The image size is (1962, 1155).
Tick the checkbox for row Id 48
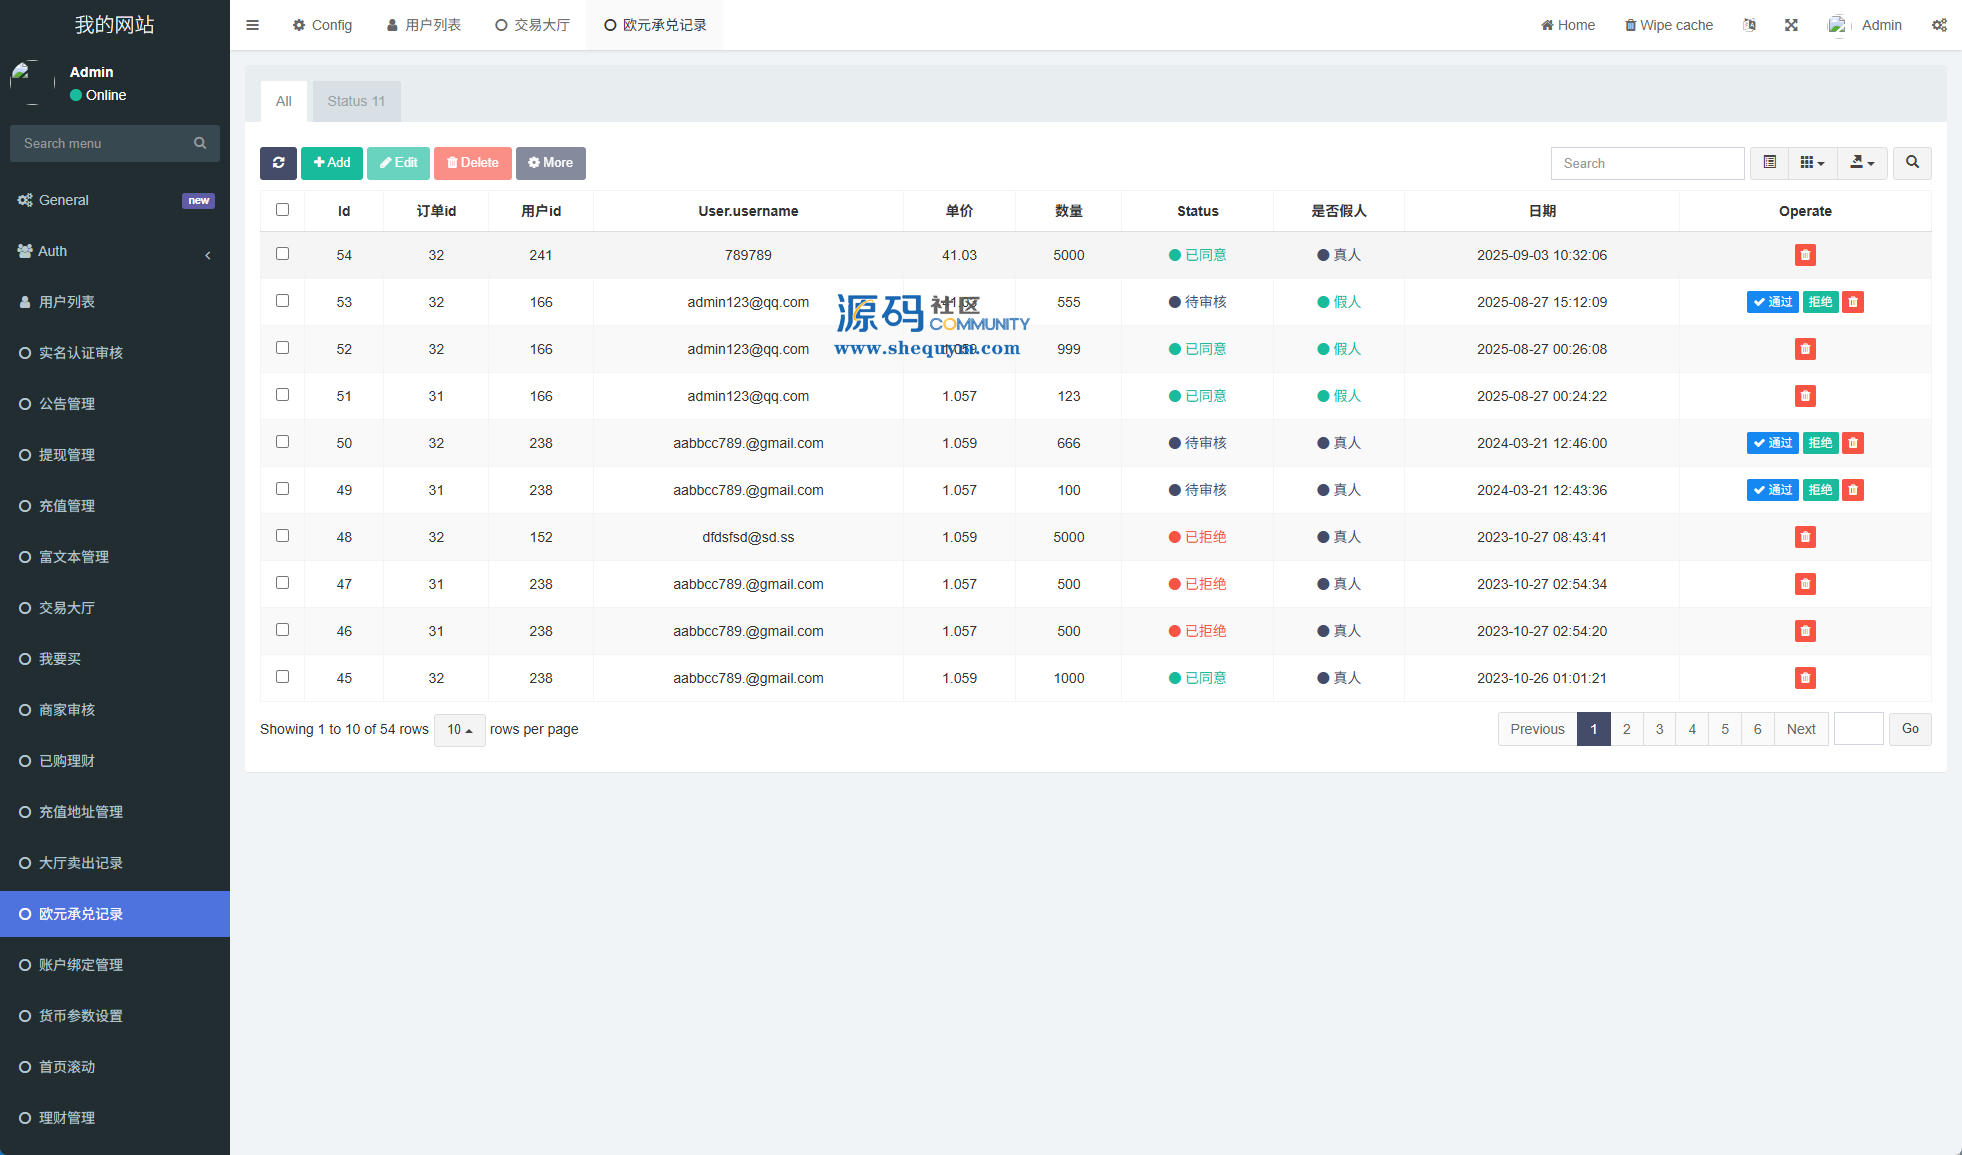coord(282,536)
